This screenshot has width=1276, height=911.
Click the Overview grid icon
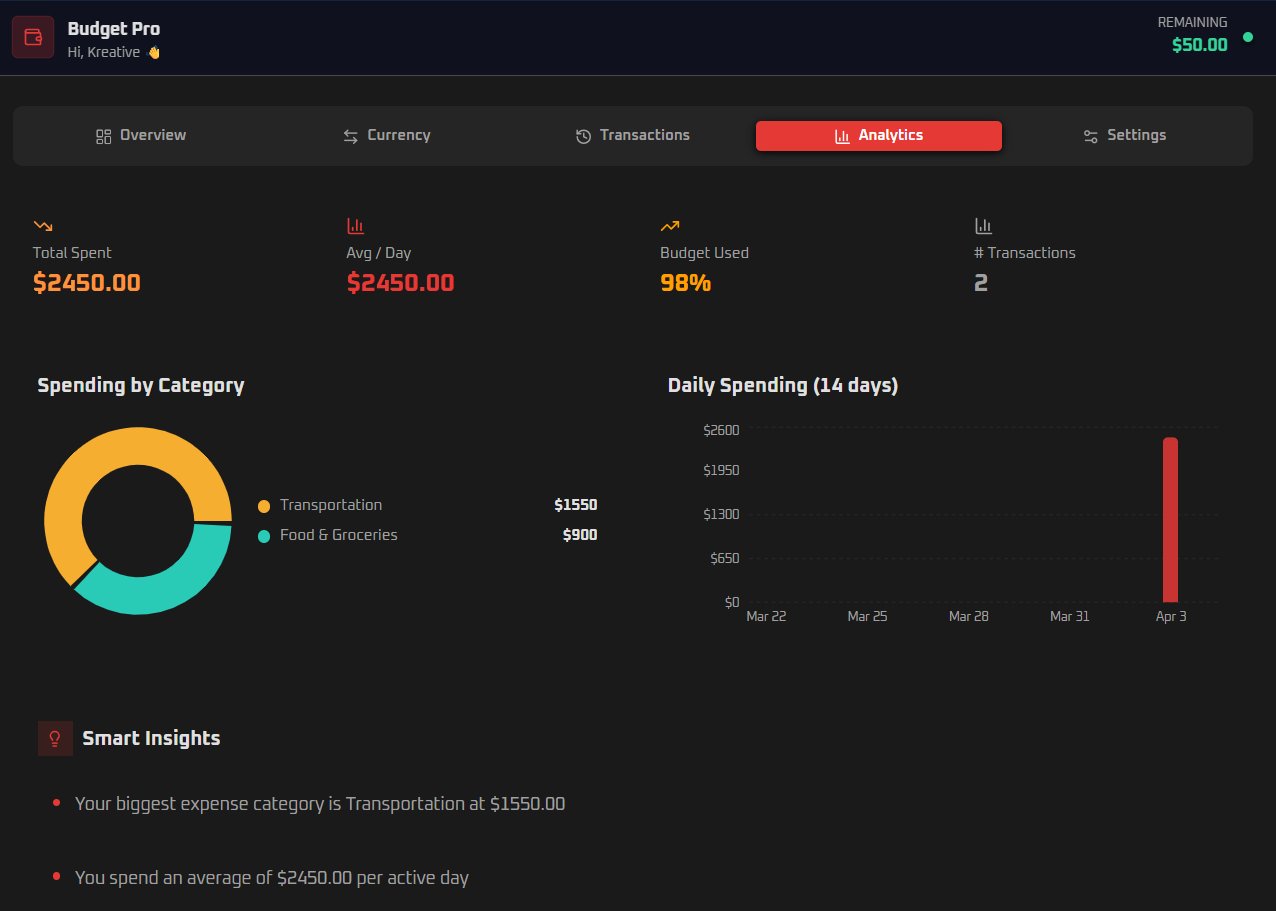[103, 136]
